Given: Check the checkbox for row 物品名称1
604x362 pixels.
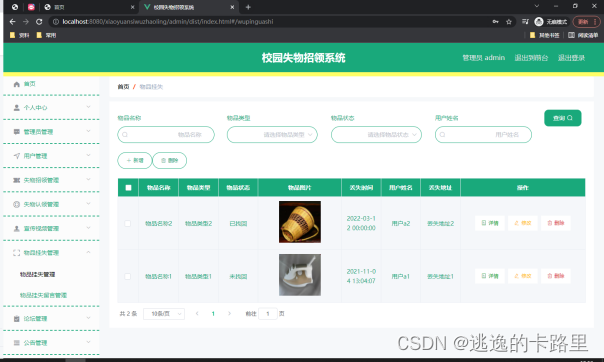Looking at the screenshot, I should [x=128, y=277].
